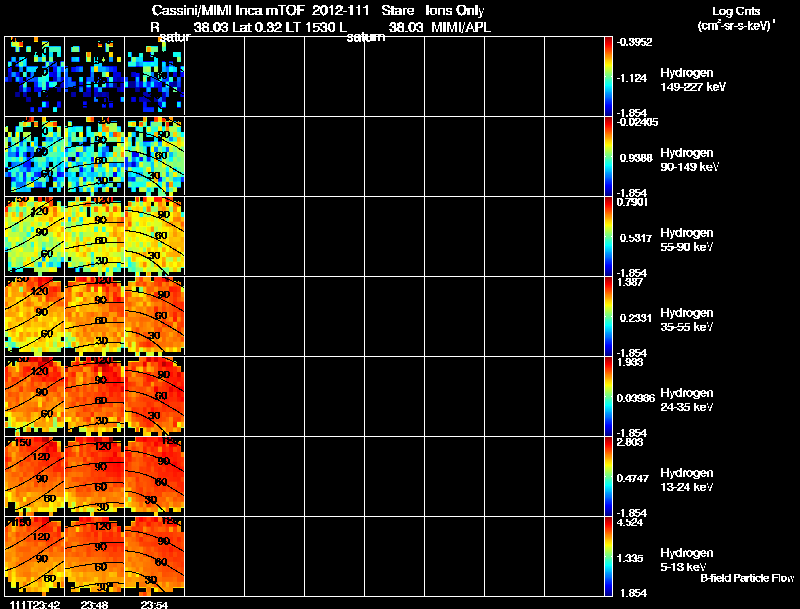Click the 149-227 keV image at 23:42
Screen dimensions: 800x609
pyautogui.click(x=35, y=76)
